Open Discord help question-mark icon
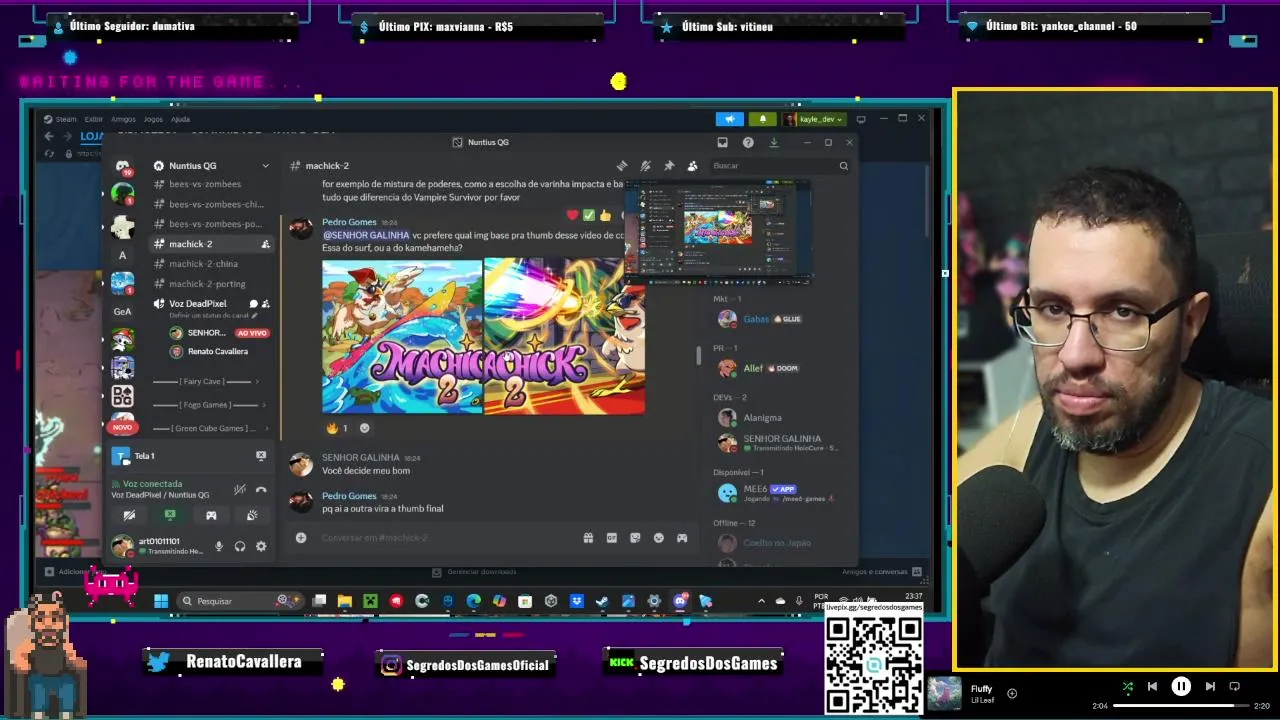The image size is (1280, 720). click(x=748, y=143)
